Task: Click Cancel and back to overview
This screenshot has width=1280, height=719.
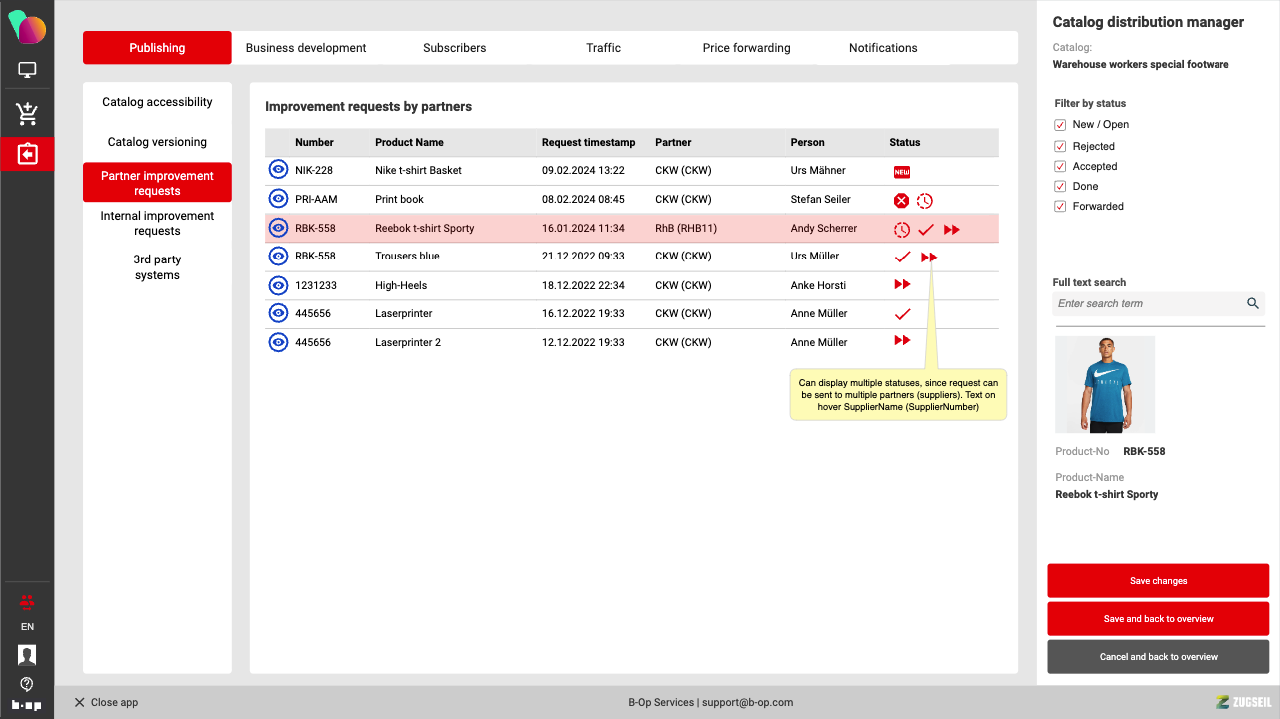Action: pos(1158,657)
